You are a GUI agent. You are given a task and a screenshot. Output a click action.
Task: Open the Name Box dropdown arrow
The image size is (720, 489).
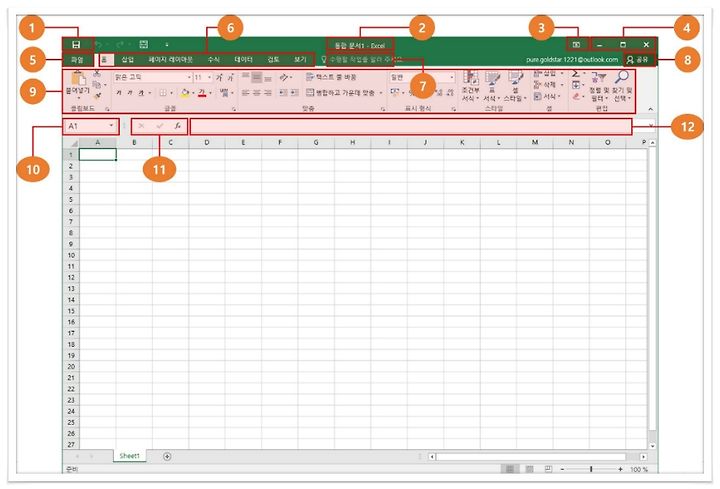click(111, 126)
